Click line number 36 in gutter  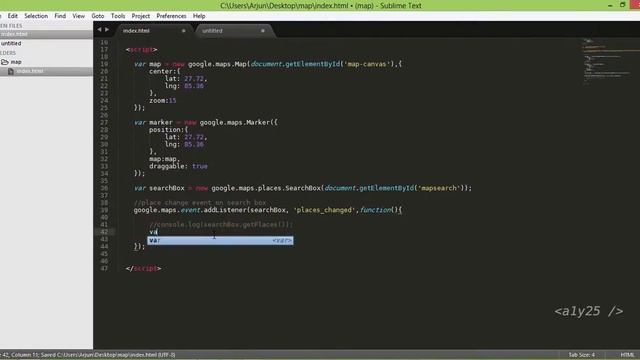pos(104,188)
